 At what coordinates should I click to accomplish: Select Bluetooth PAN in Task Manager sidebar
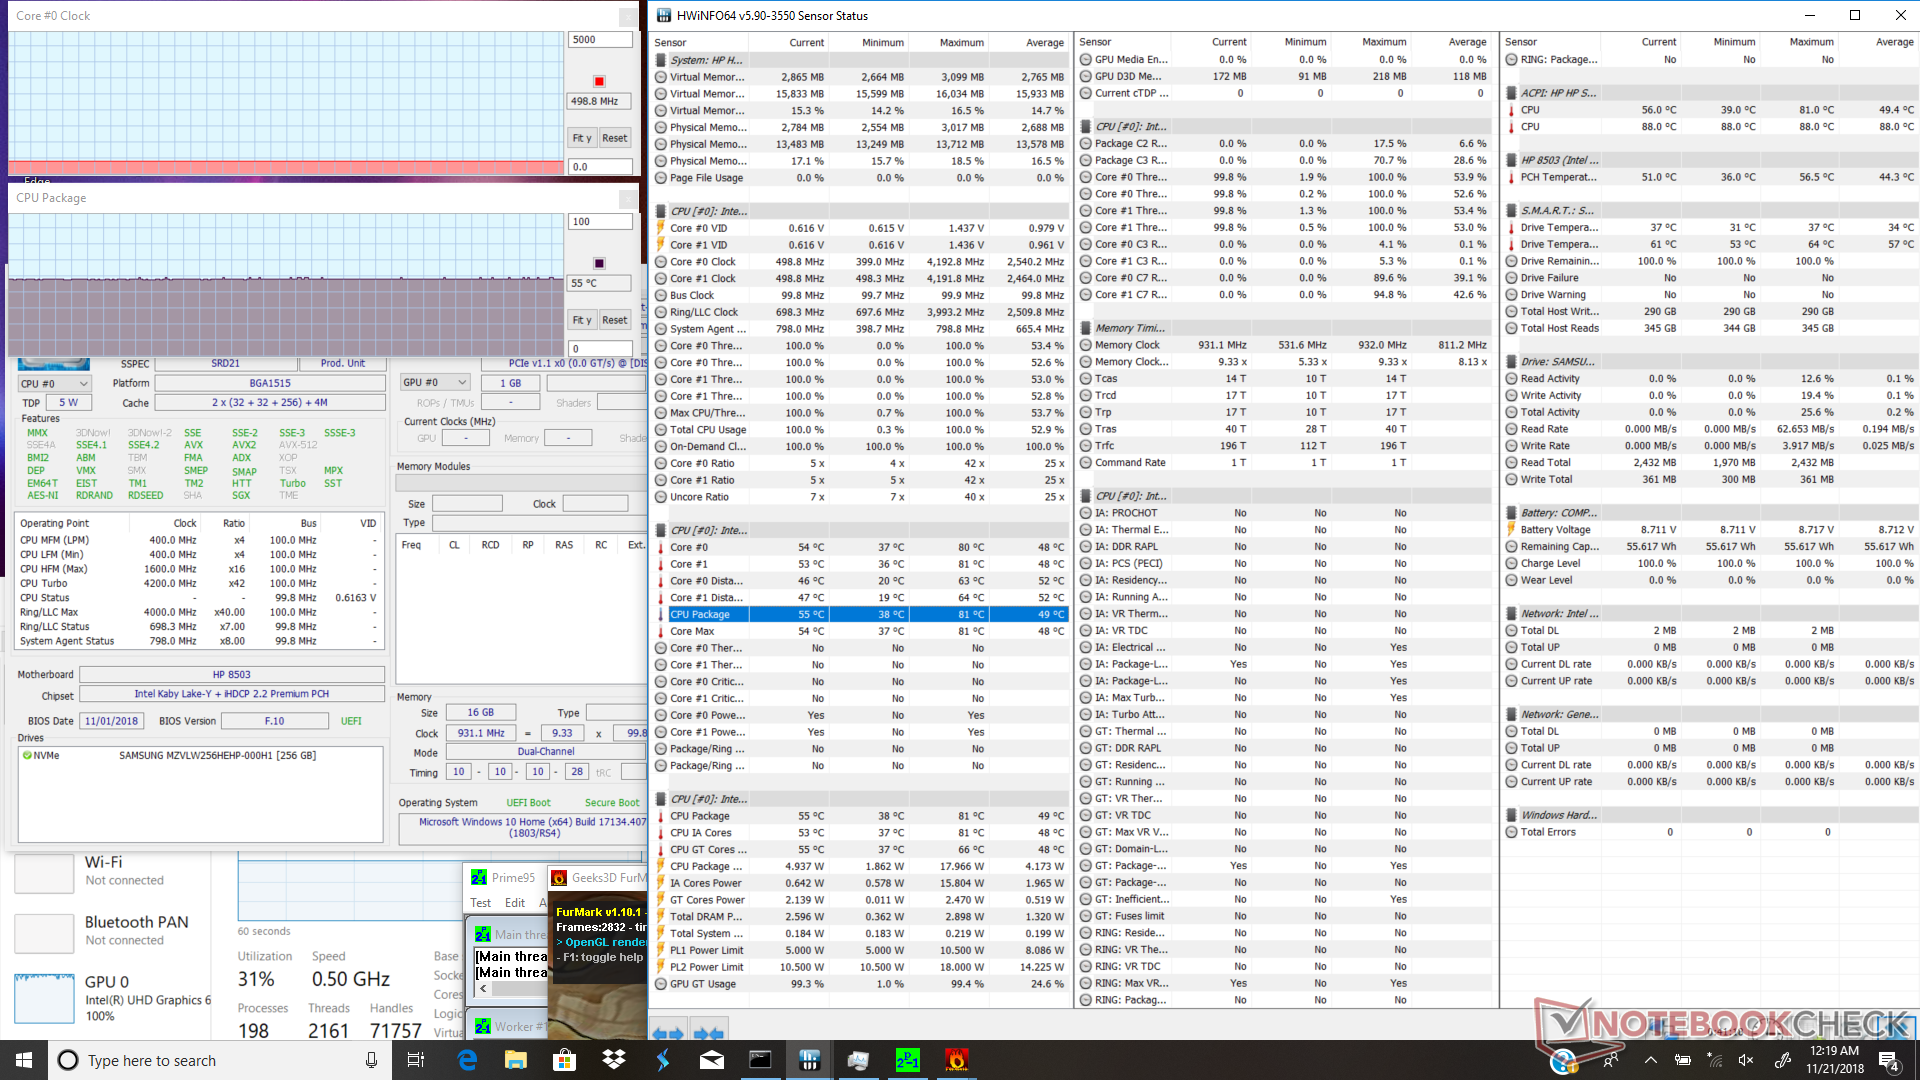click(x=112, y=930)
